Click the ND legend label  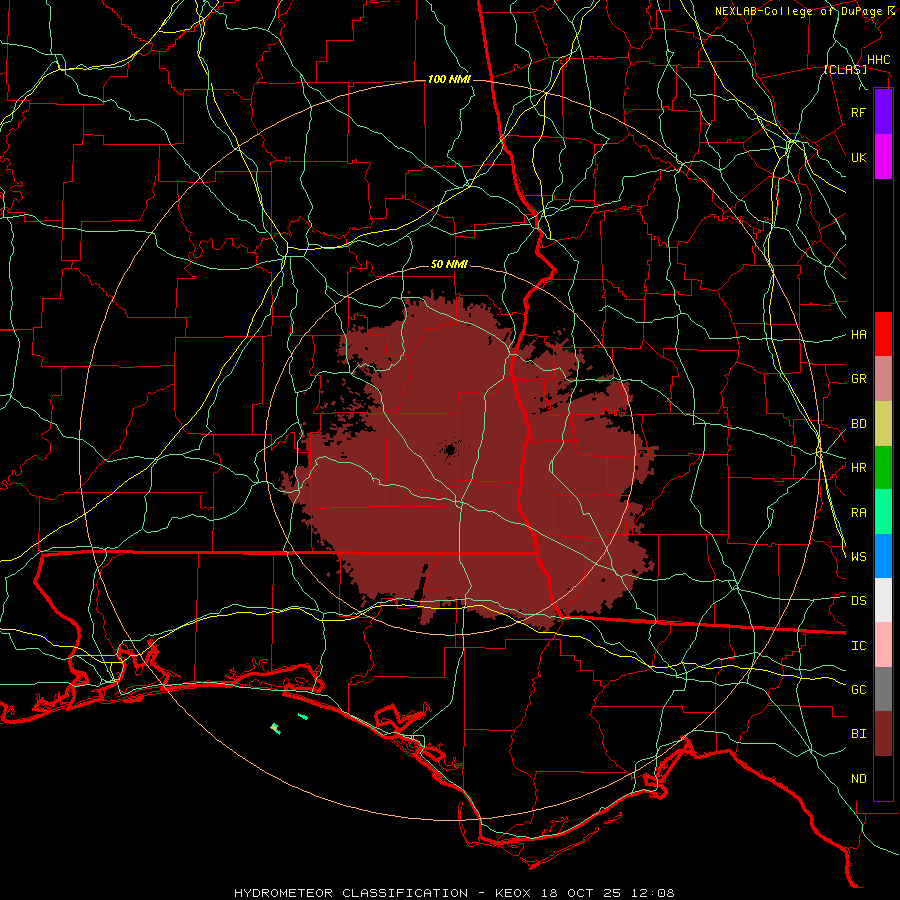tap(858, 779)
